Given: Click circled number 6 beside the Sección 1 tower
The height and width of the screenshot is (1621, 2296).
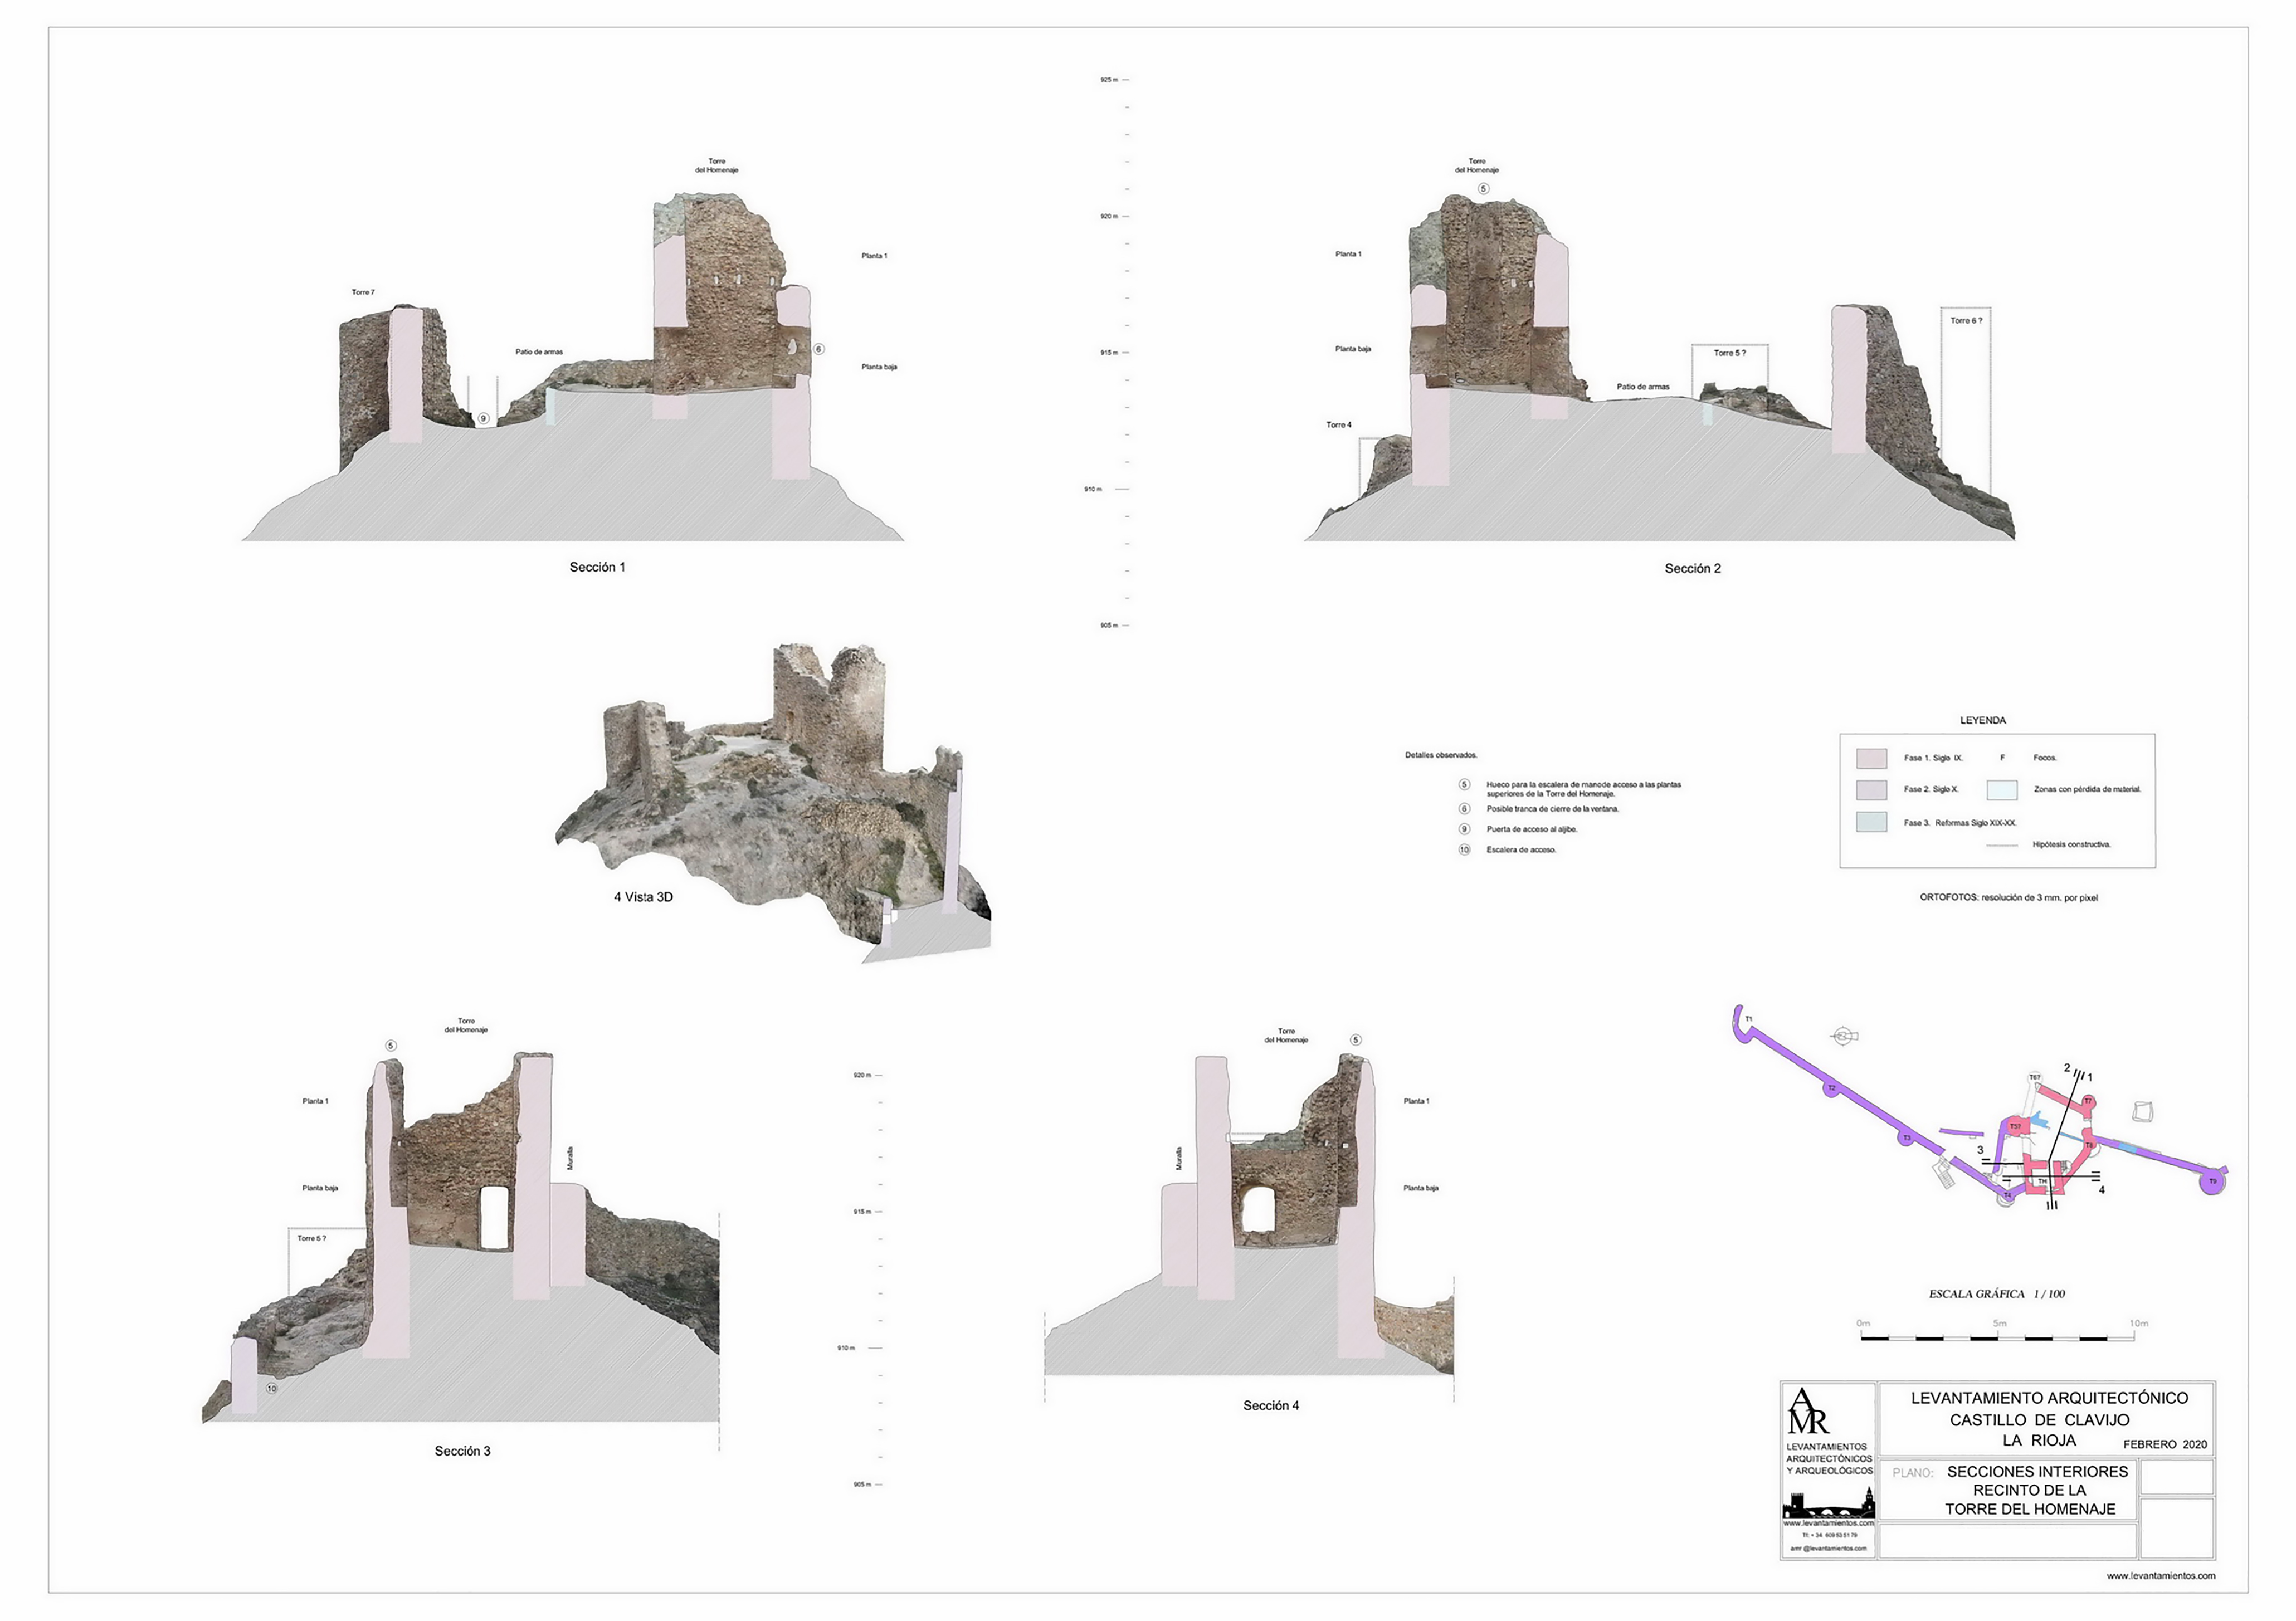Looking at the screenshot, I should tap(819, 349).
